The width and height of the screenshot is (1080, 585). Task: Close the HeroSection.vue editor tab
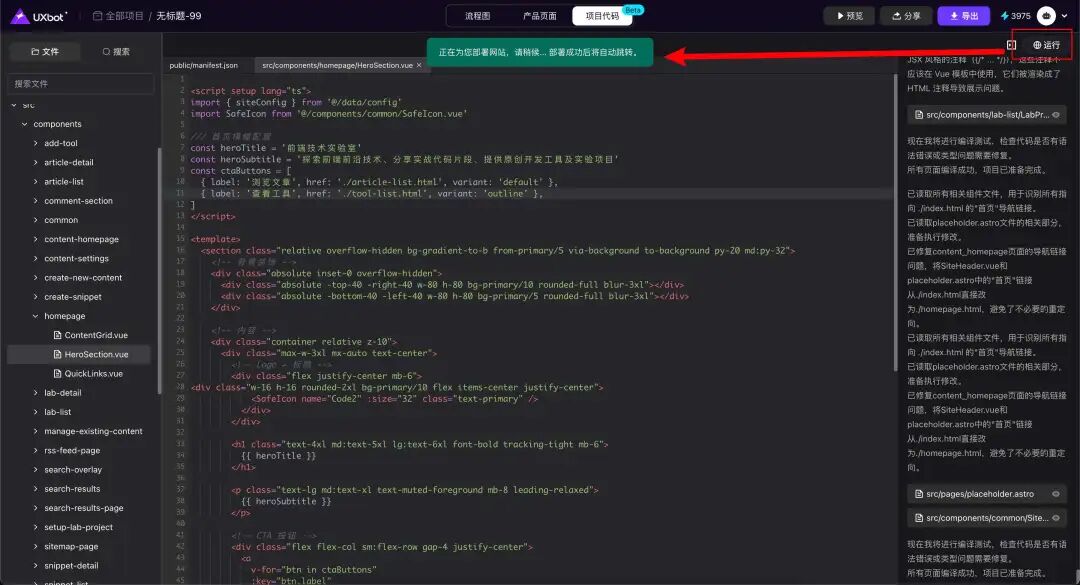tap(419, 65)
